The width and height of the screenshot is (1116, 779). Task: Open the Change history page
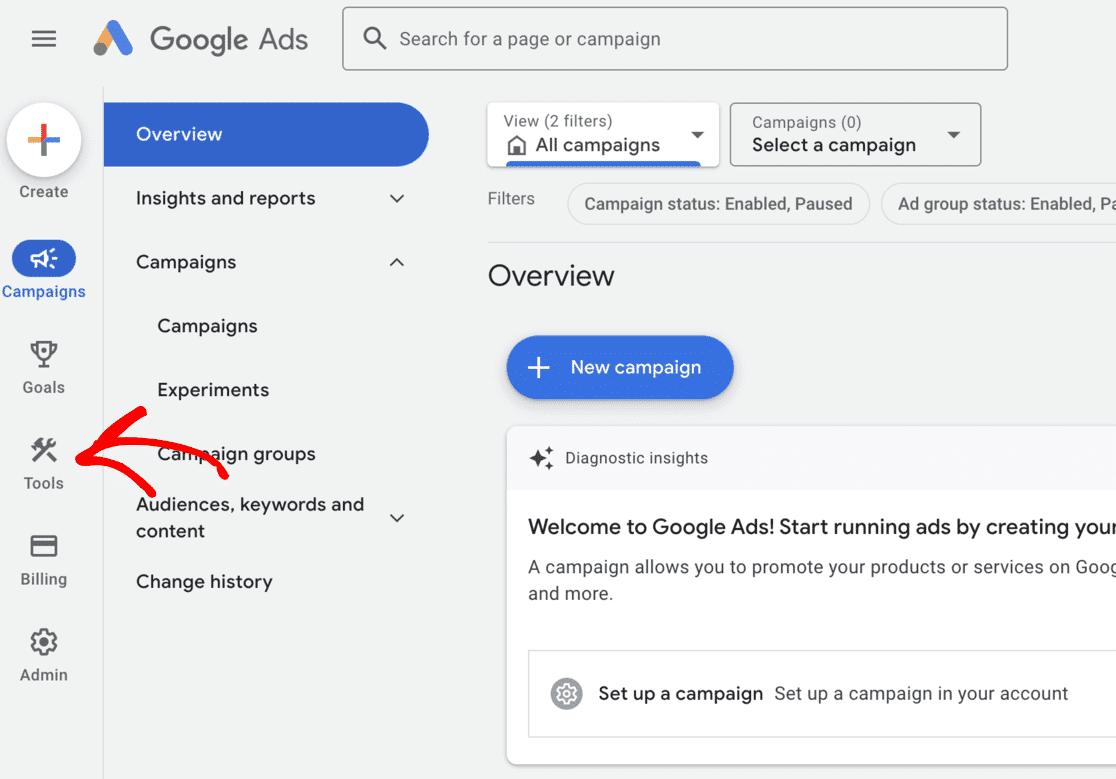[204, 581]
